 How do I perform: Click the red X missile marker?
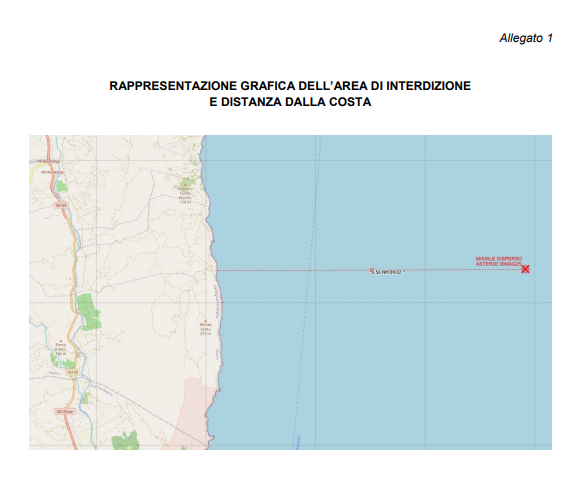[x=525, y=269]
